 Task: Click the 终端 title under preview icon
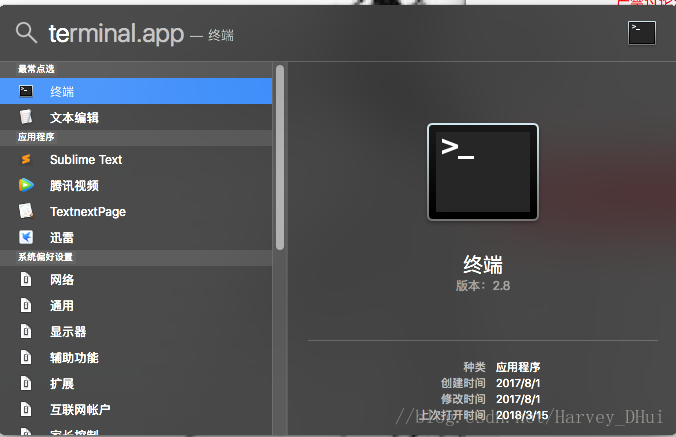(483, 265)
